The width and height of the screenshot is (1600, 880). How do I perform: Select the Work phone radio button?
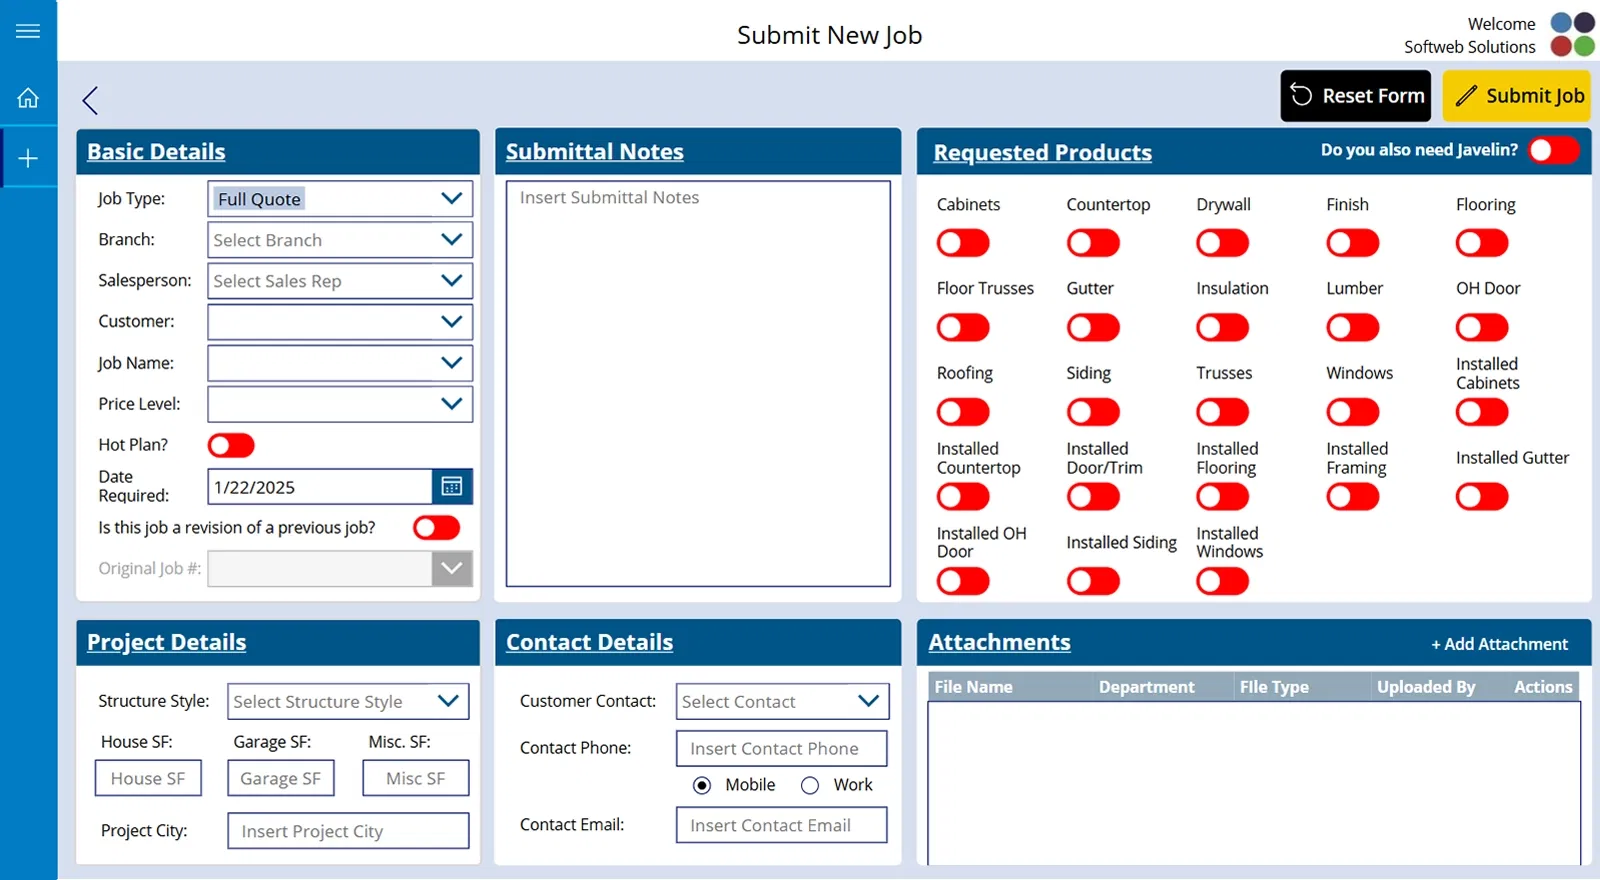coord(810,786)
